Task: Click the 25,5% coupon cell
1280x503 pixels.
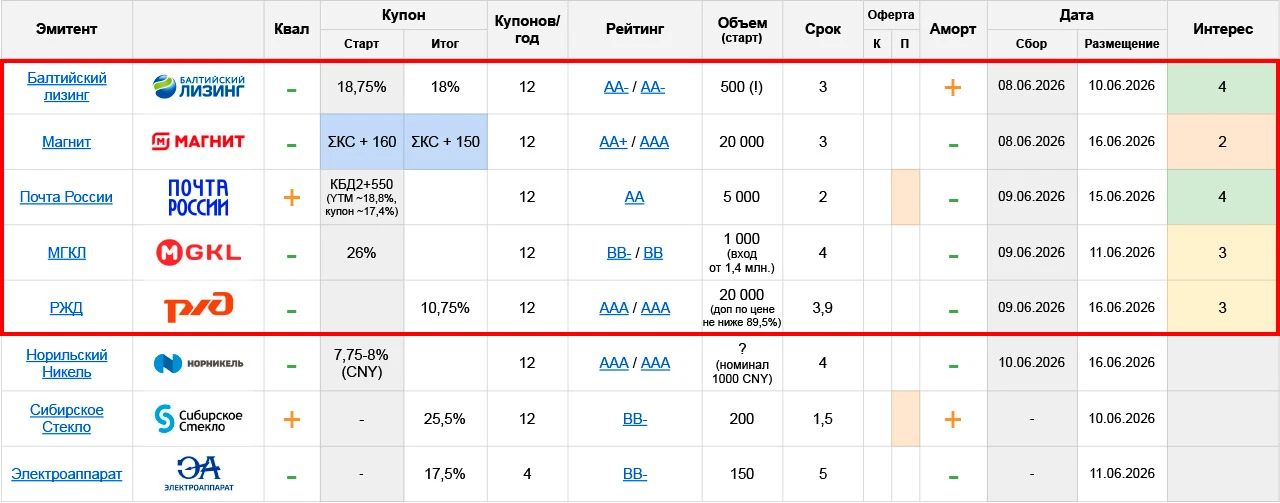Action: (445, 419)
